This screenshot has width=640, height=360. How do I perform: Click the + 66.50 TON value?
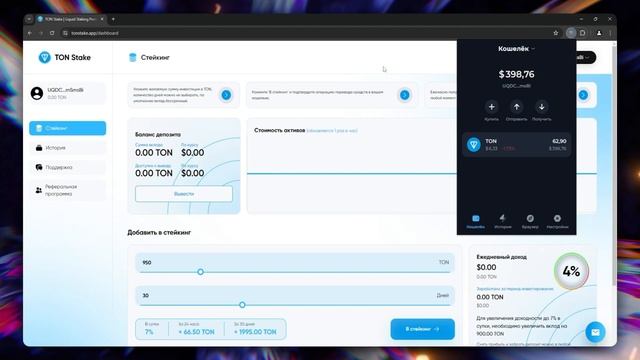coord(196,332)
